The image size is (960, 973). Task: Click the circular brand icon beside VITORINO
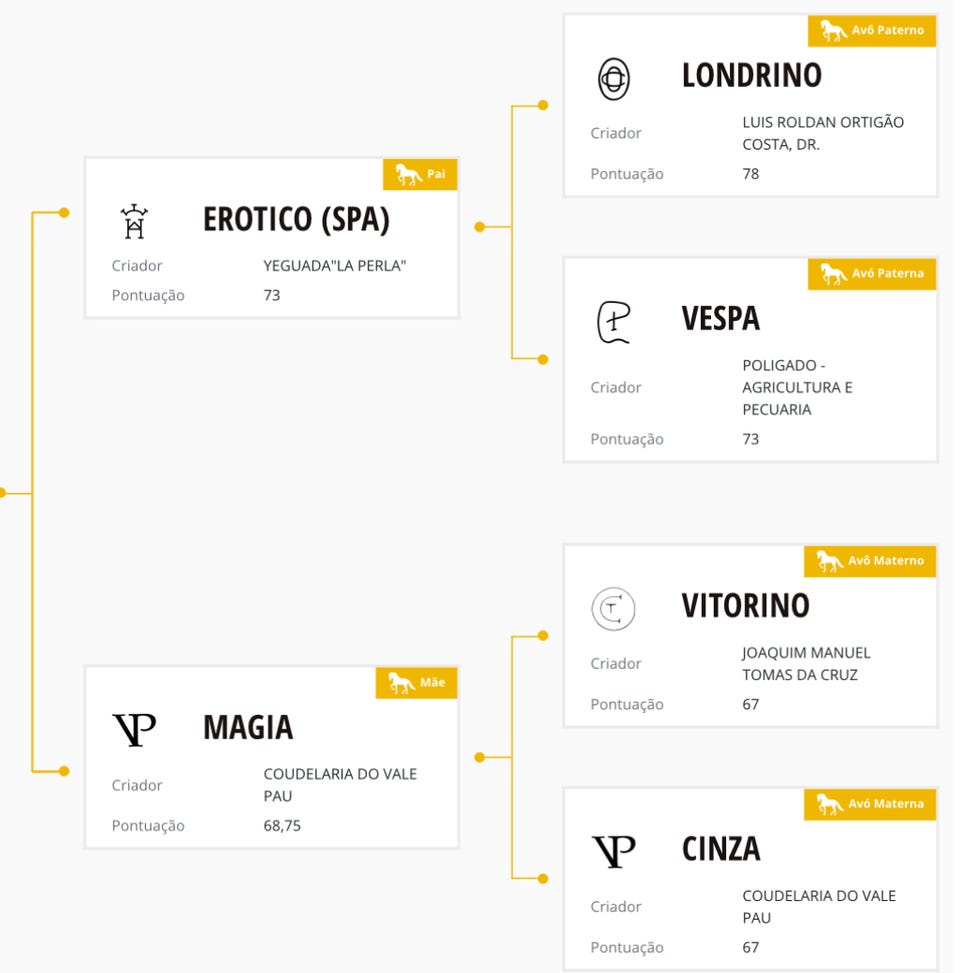(613, 608)
